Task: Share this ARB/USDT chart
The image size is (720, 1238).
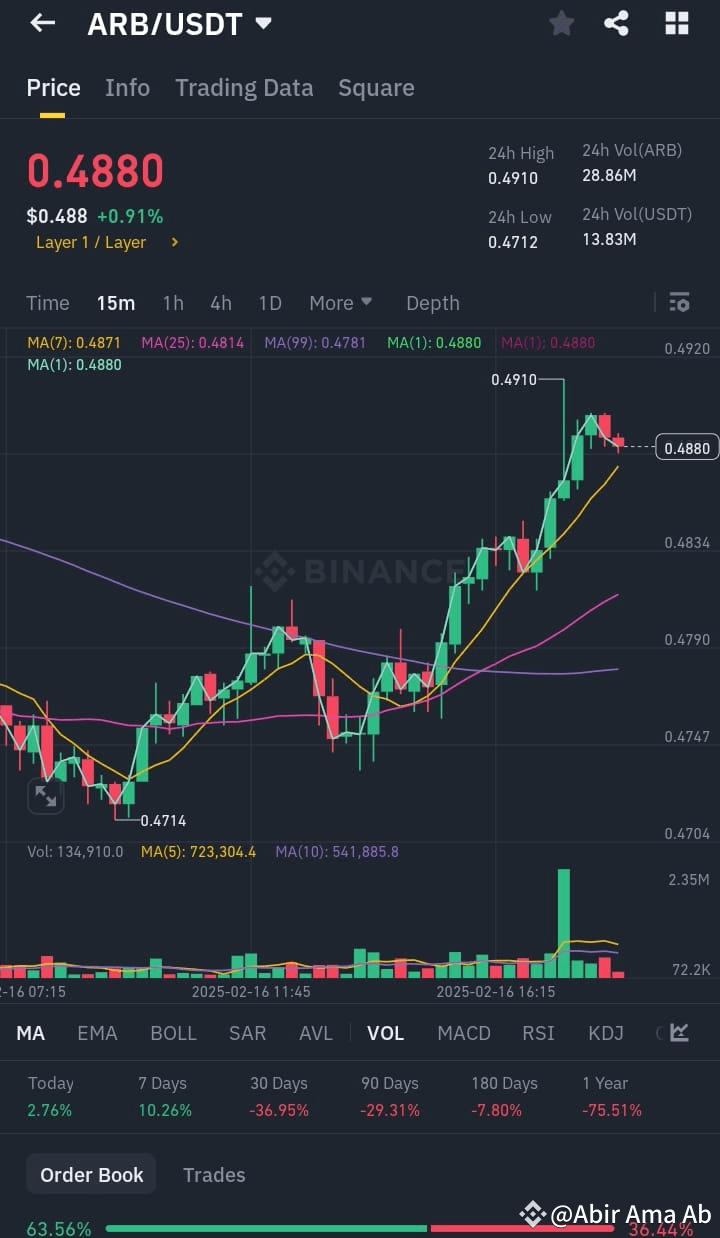Action: [x=617, y=22]
